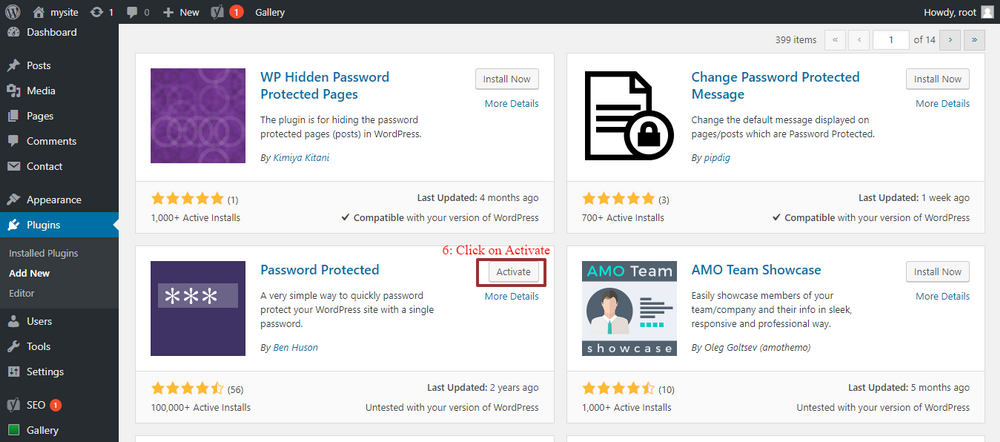
Task: Open the WordPress logo menu
Action: 13,12
